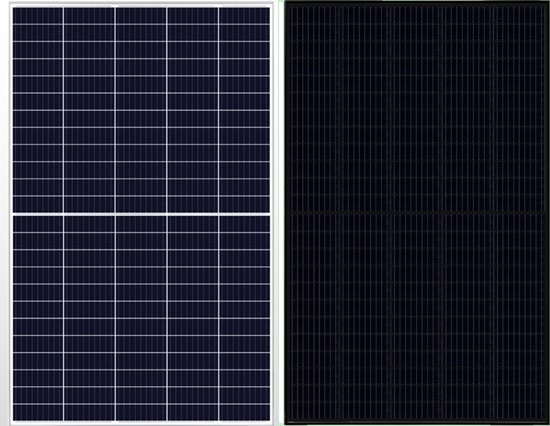The image size is (550, 426).
Task: Click the light gap between the two solar panels
Action: pos(279,213)
